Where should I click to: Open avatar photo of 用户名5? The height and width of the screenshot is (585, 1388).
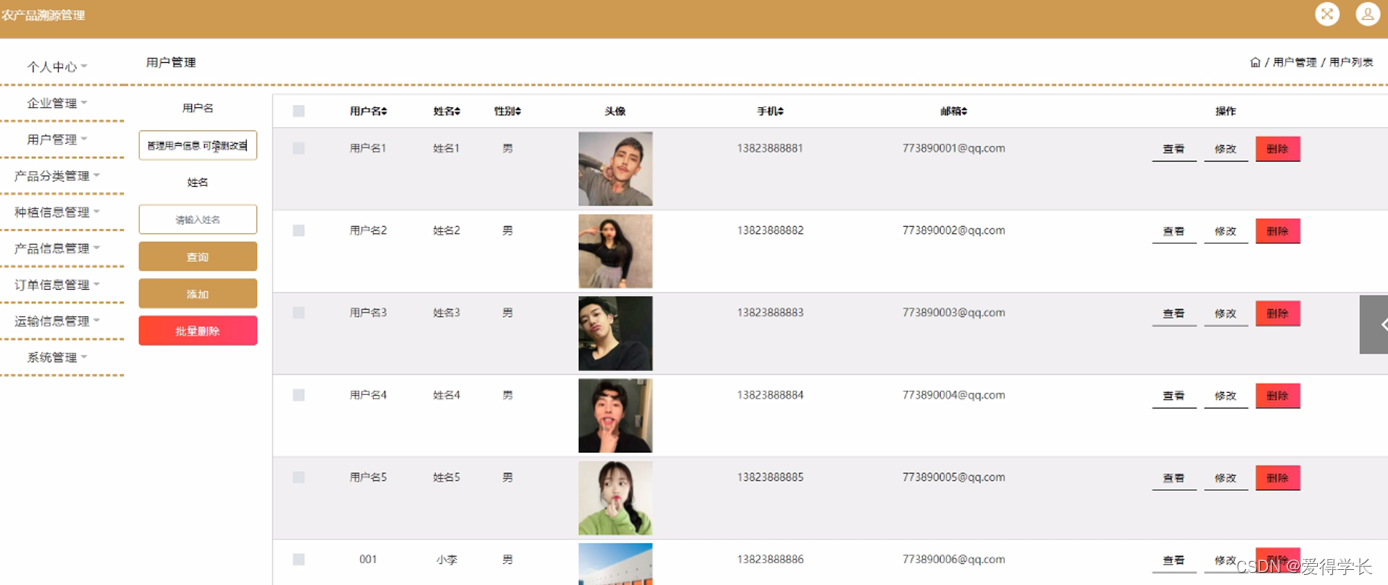615,498
